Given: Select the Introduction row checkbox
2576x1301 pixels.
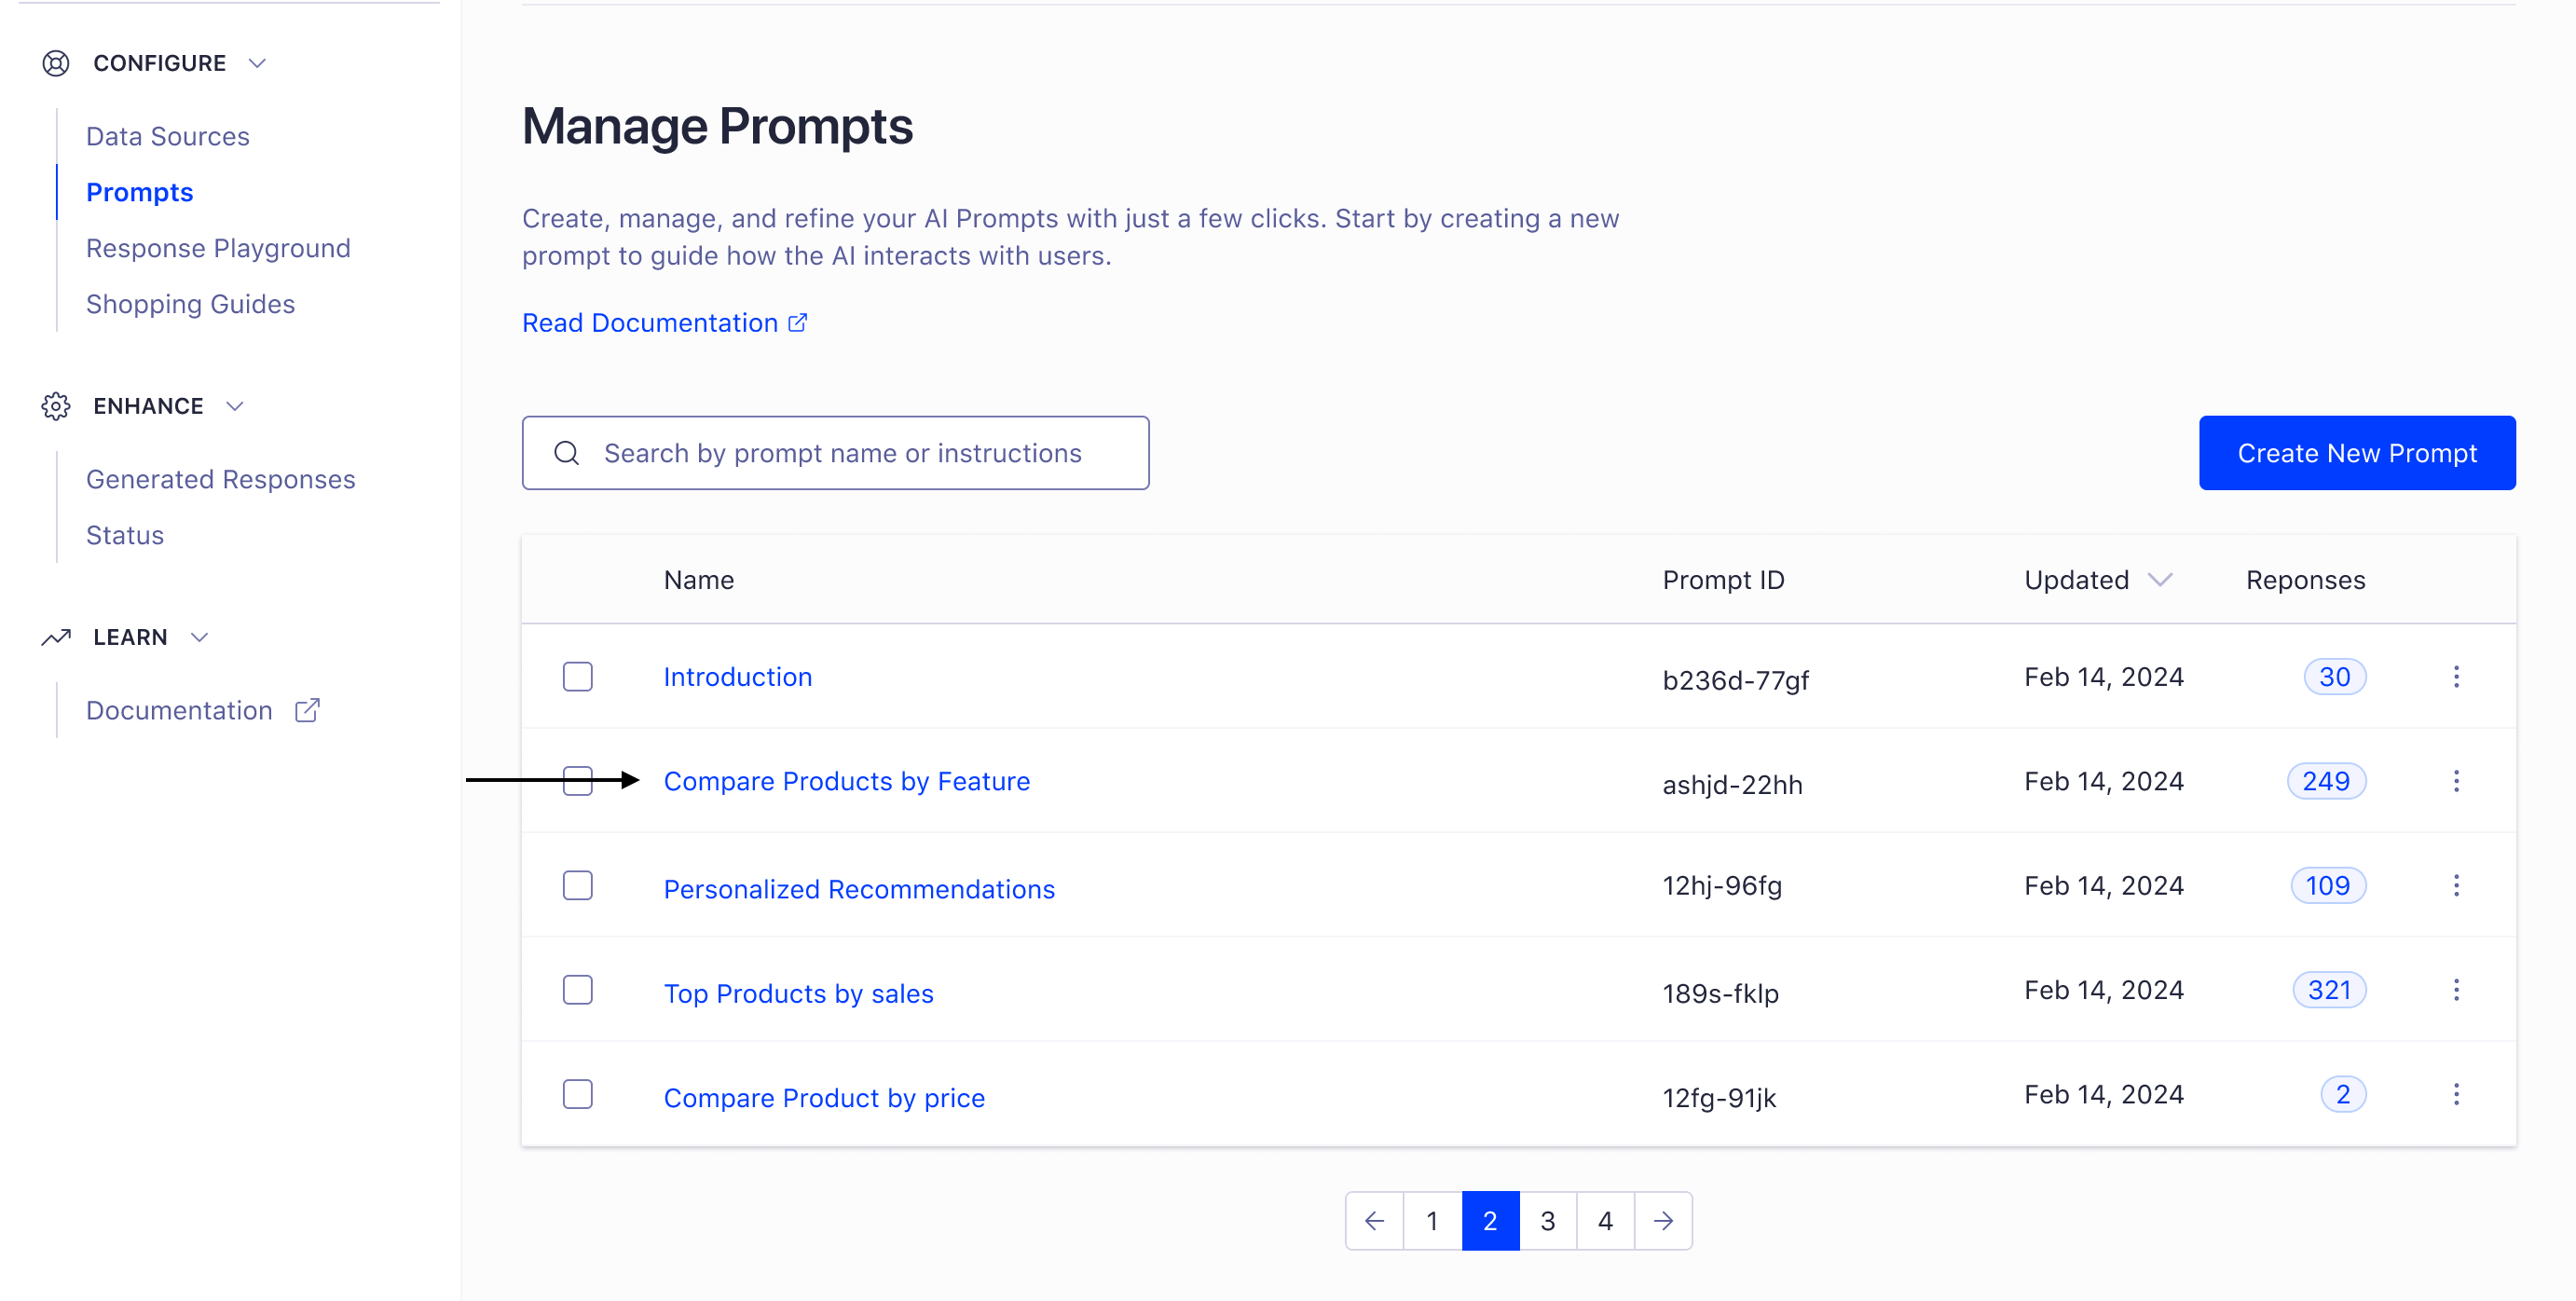Looking at the screenshot, I should pyautogui.click(x=578, y=677).
